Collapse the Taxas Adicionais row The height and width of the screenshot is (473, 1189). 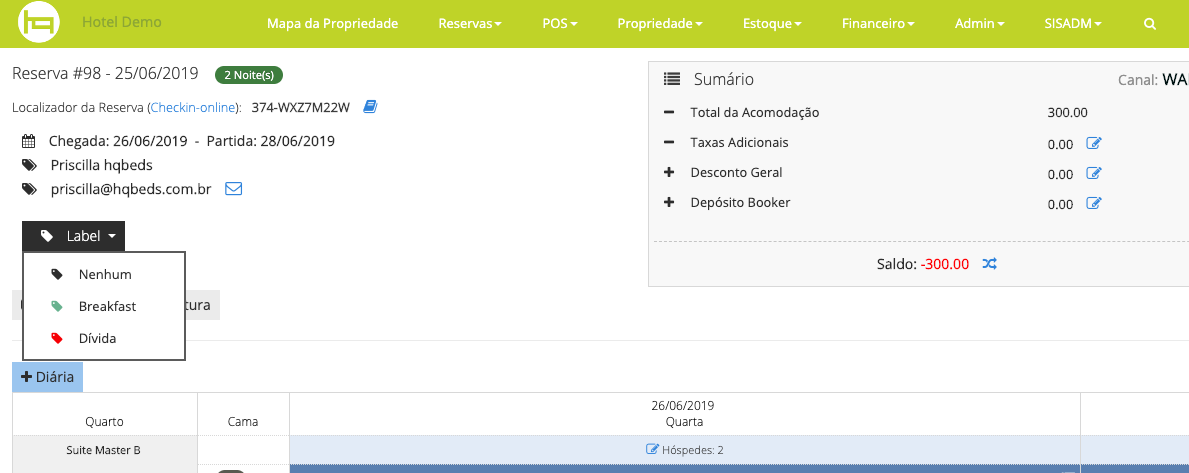[x=669, y=142]
